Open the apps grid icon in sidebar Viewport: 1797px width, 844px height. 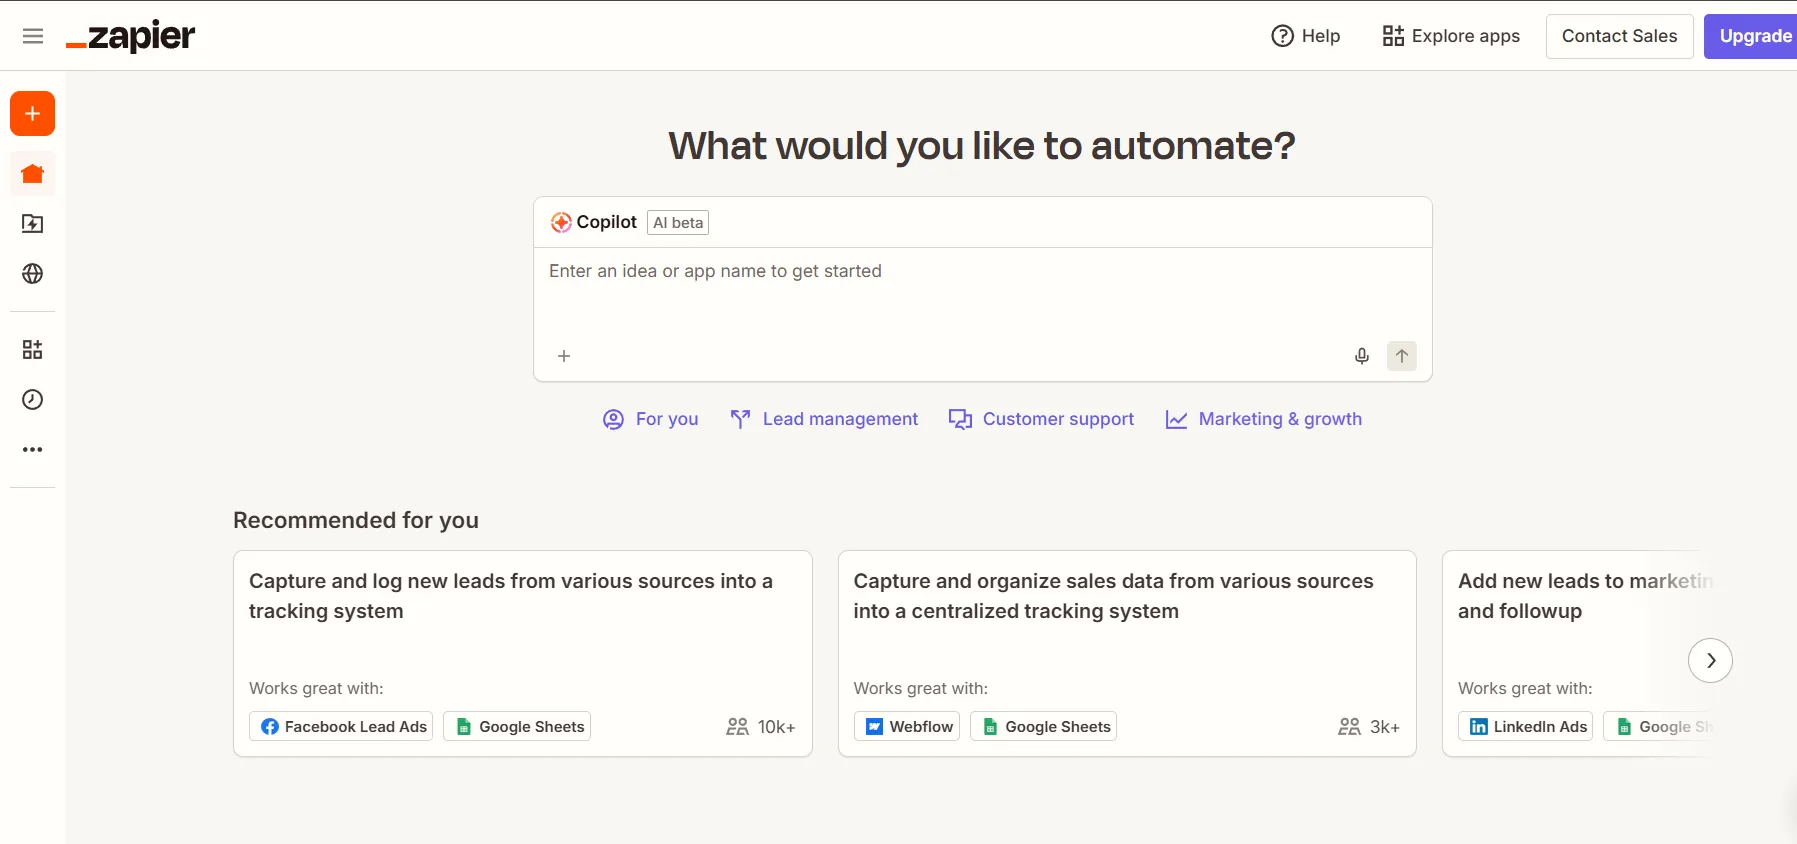[x=32, y=349]
